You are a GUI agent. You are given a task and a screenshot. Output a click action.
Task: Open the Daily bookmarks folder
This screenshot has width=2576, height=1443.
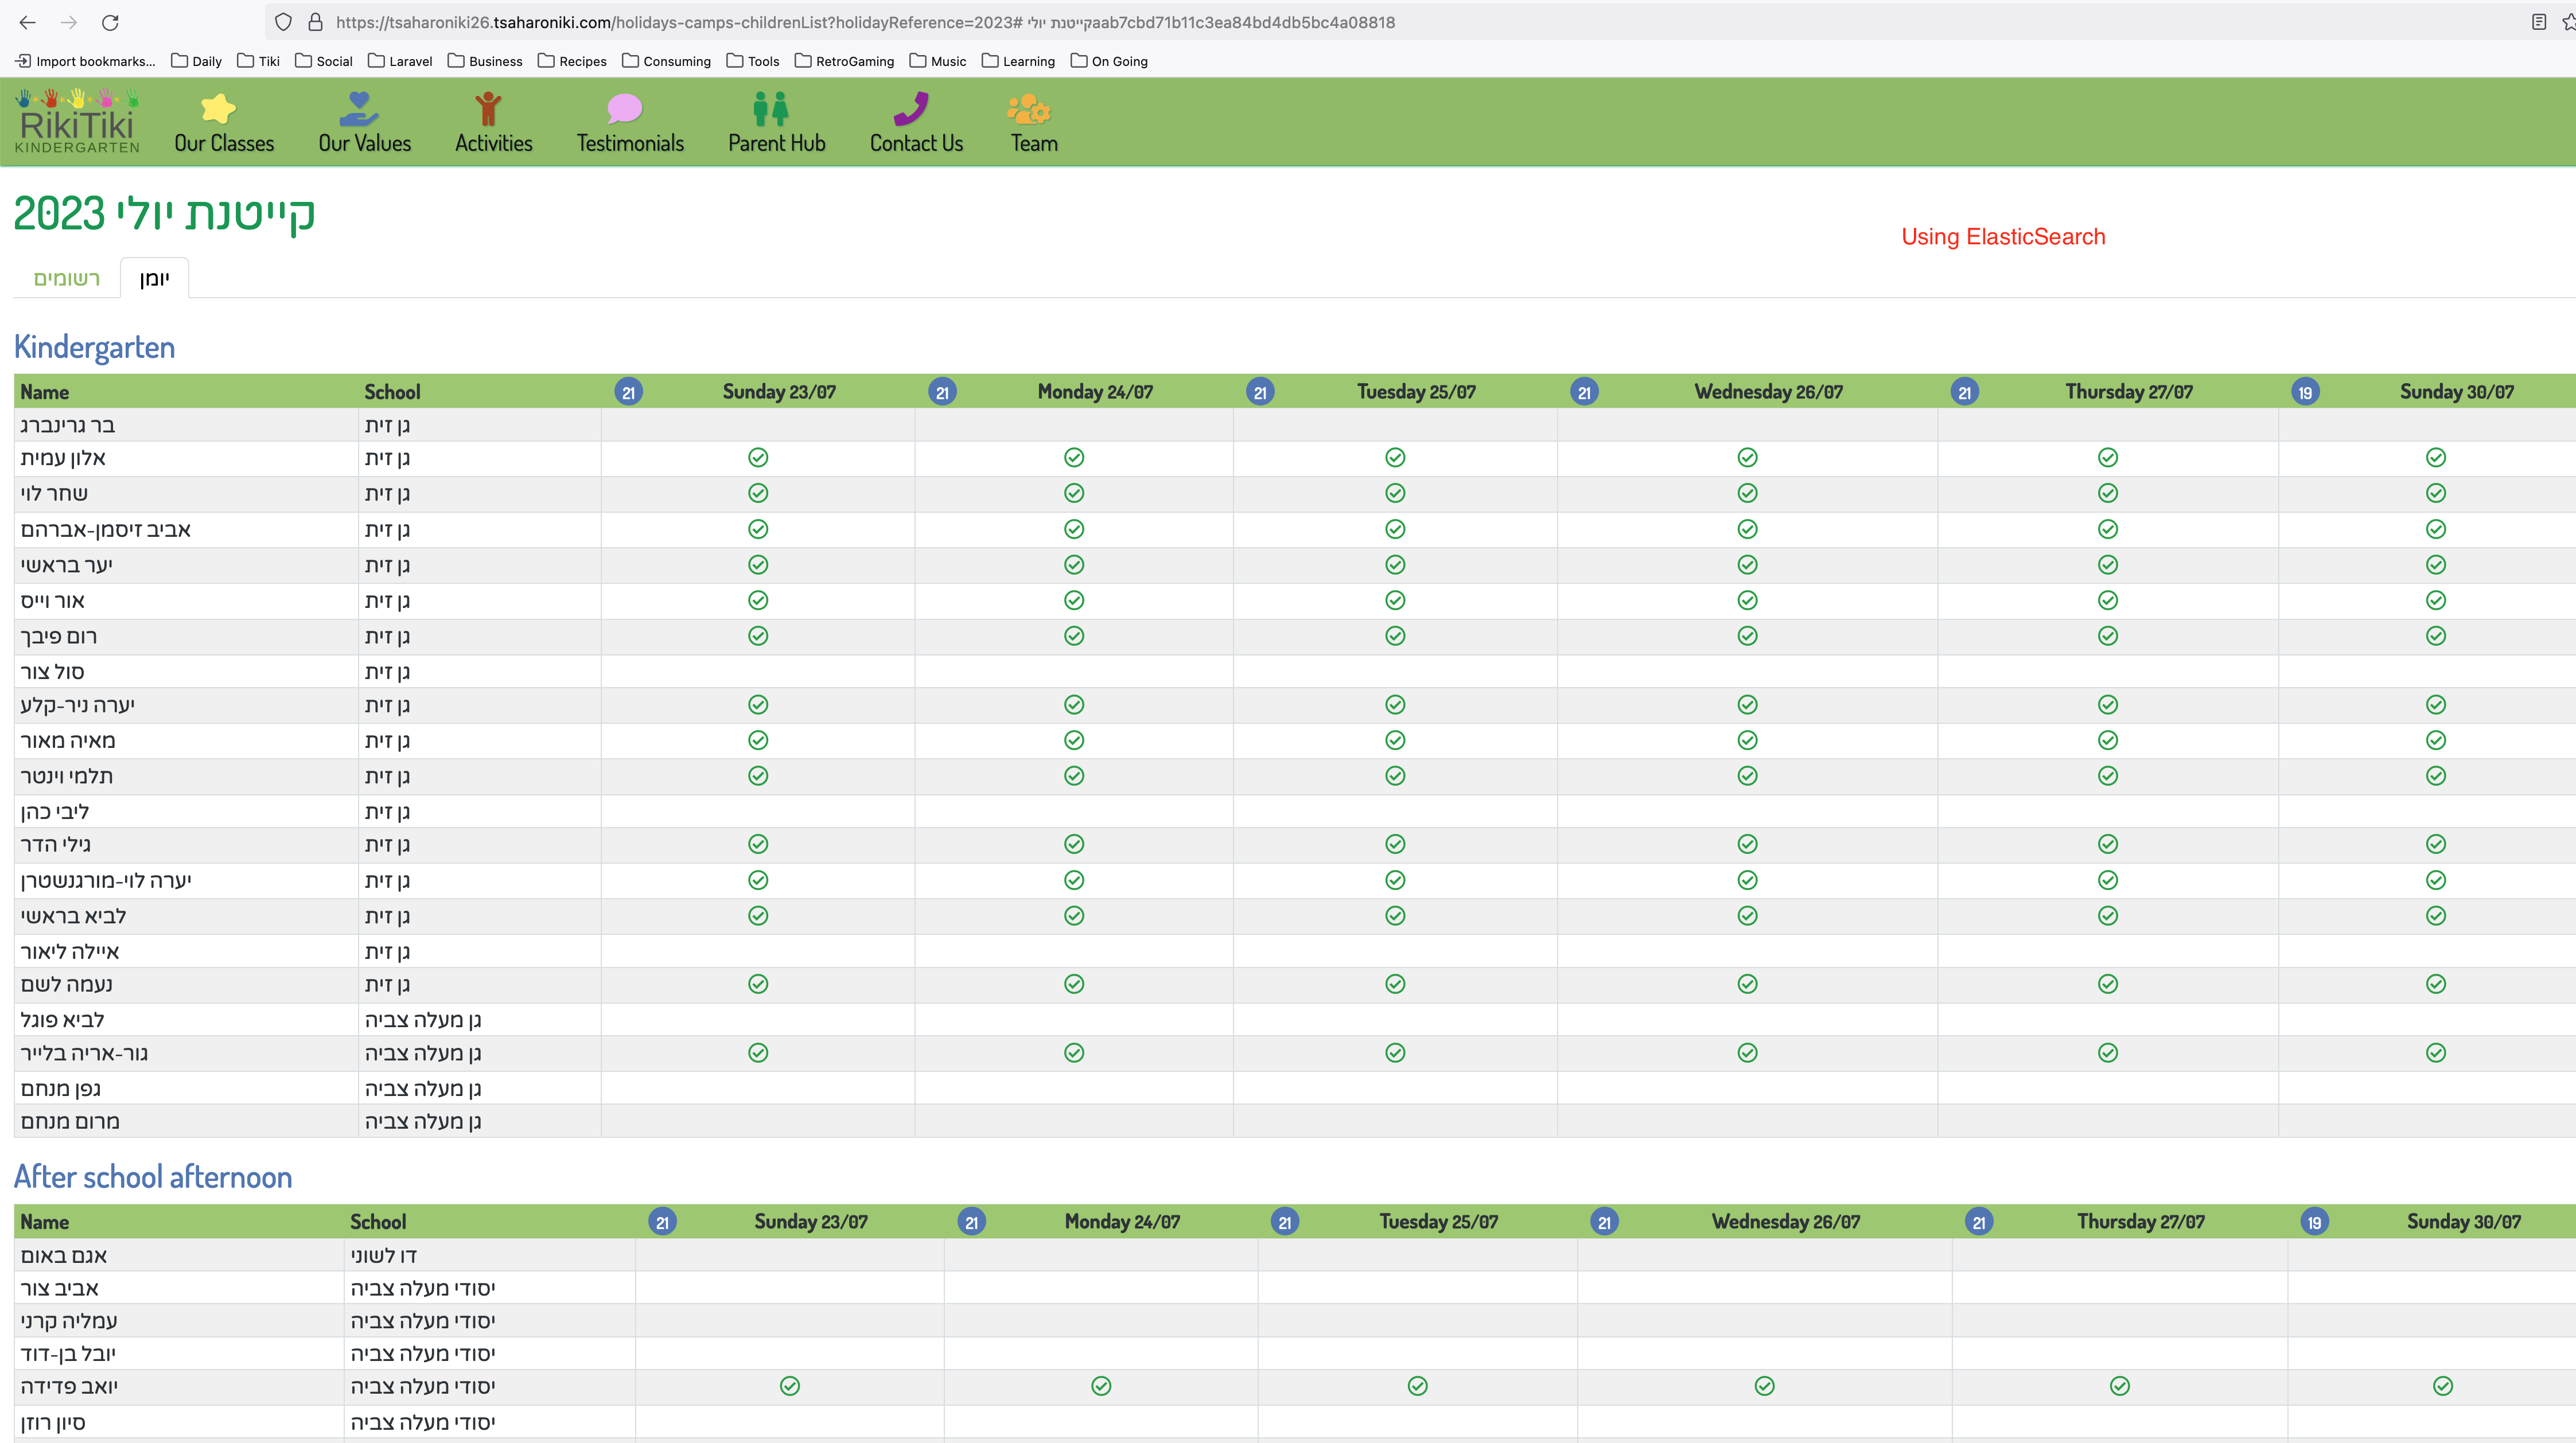(x=197, y=61)
